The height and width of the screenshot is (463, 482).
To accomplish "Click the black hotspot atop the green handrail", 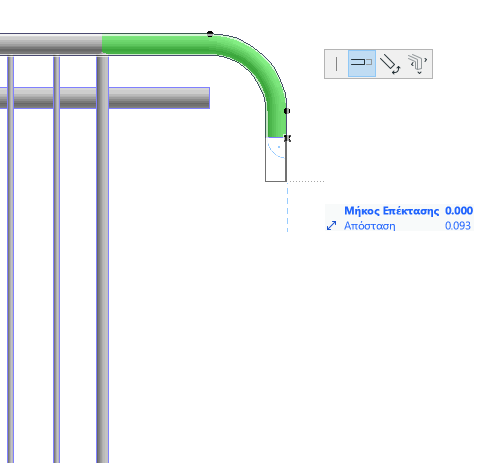I will click(210, 34).
